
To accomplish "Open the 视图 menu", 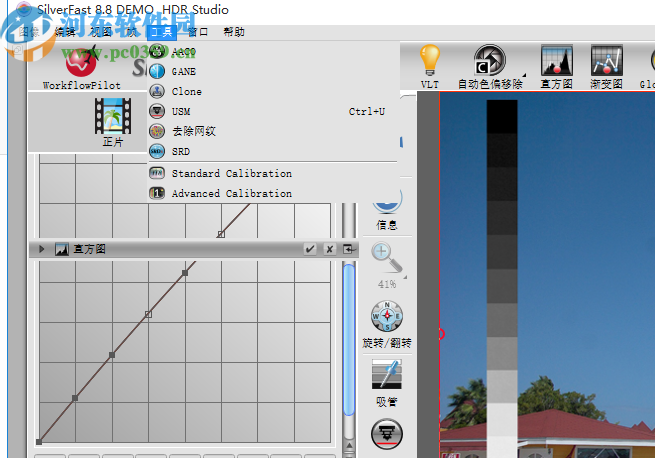I will pos(101,32).
